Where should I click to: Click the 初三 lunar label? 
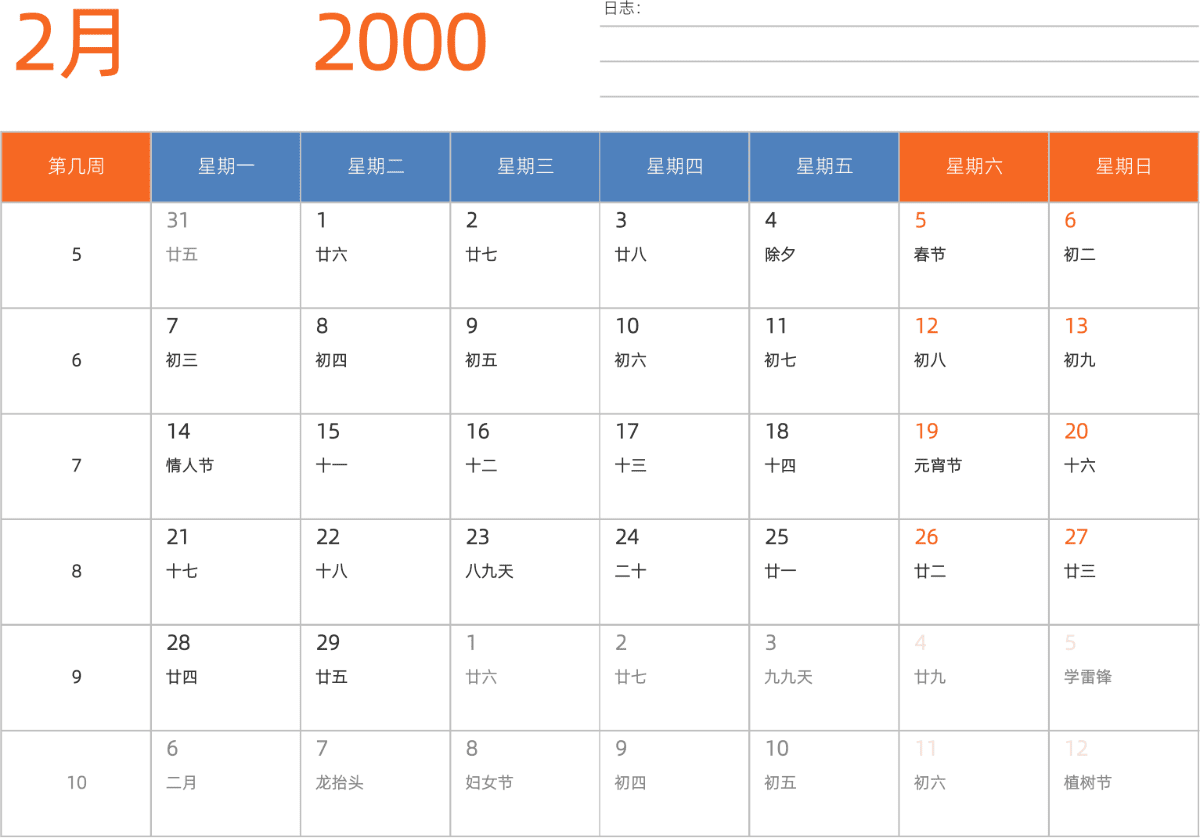click(182, 360)
